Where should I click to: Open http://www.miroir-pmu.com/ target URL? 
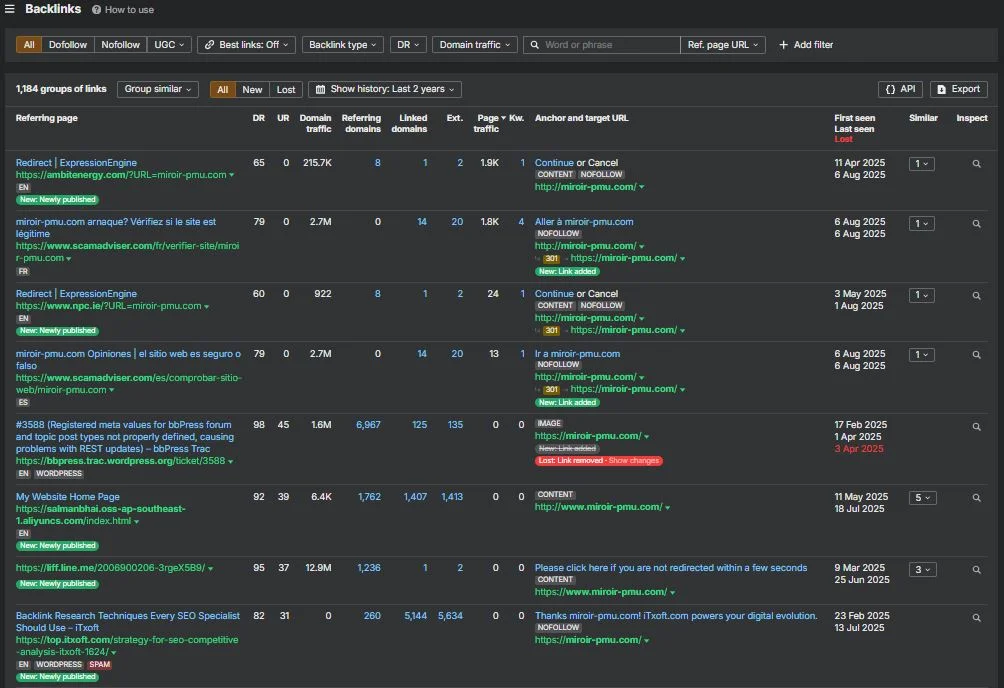(599, 507)
